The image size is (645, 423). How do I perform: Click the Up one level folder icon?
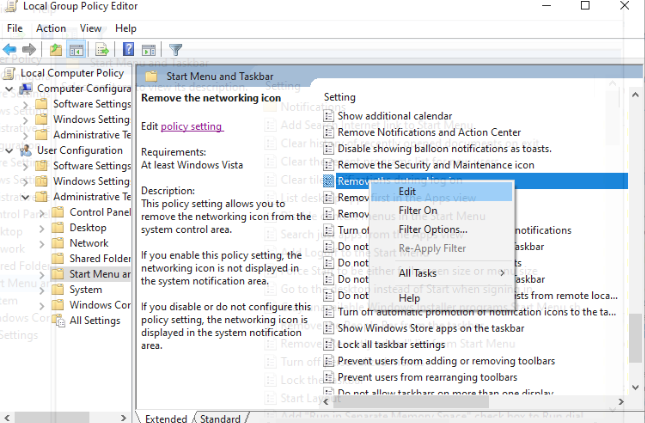pos(56,50)
